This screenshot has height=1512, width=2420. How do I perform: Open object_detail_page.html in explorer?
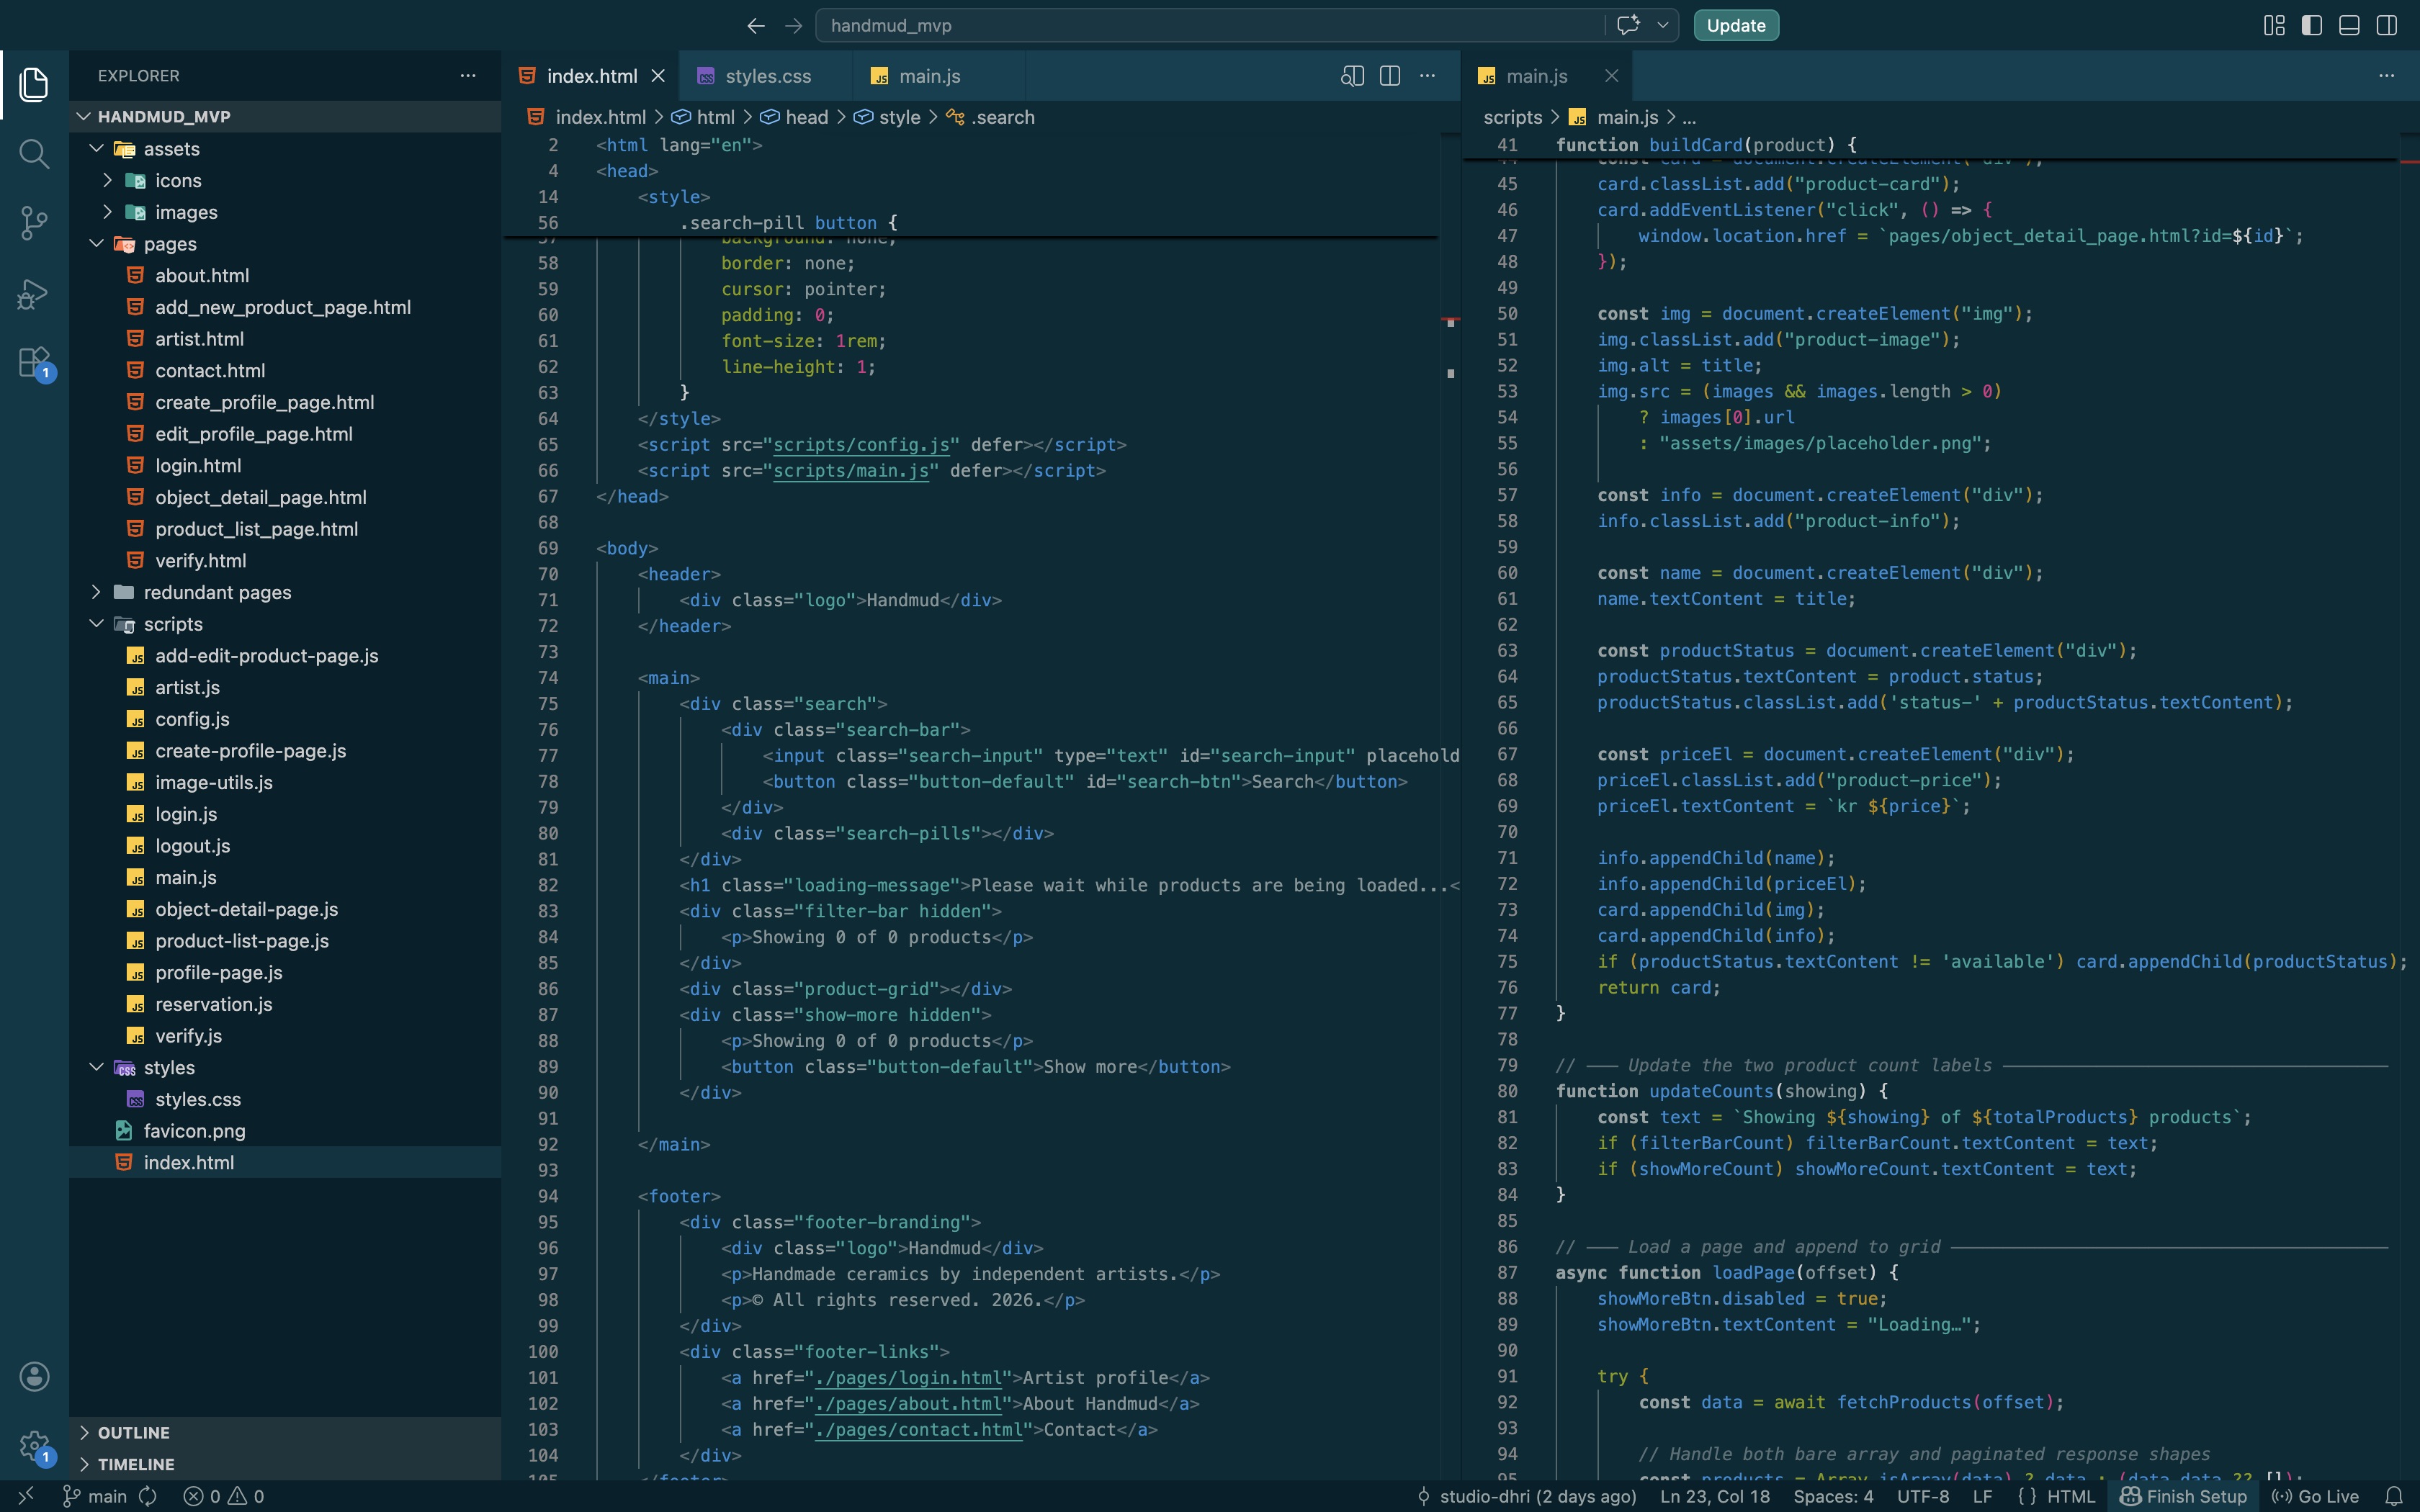260,497
